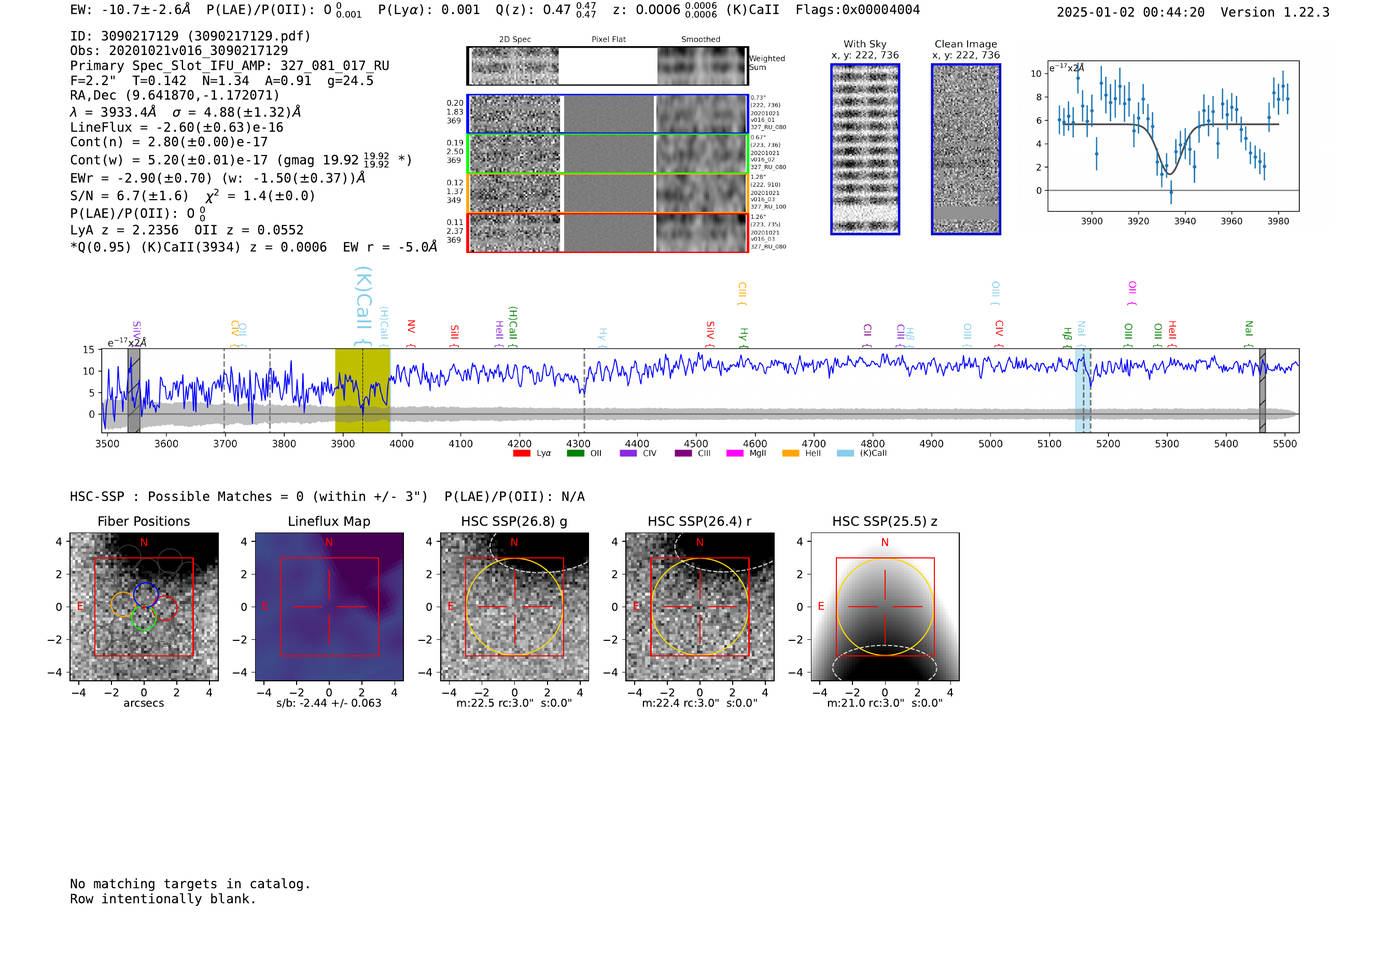The image size is (1400, 953).
Task: Select the blue-bordered fiber spectrum row
Action: pos(608,114)
